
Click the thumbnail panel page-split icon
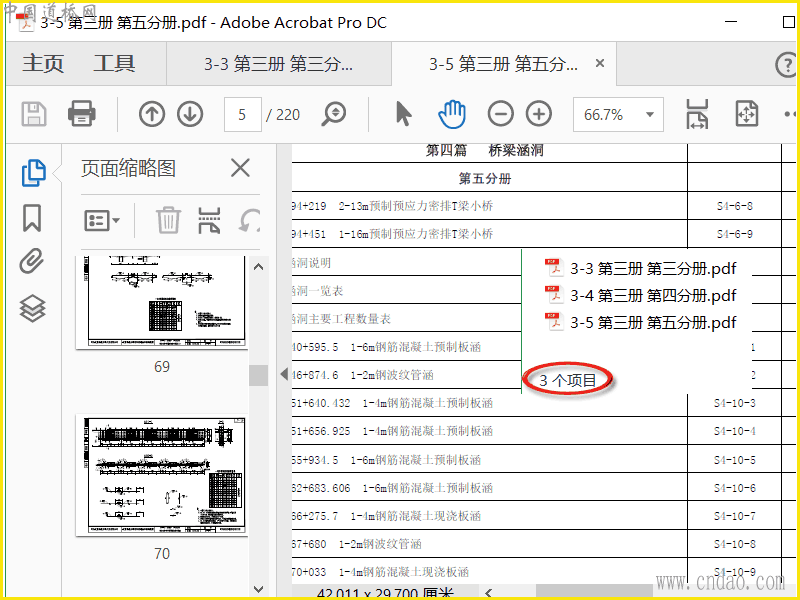[209, 220]
